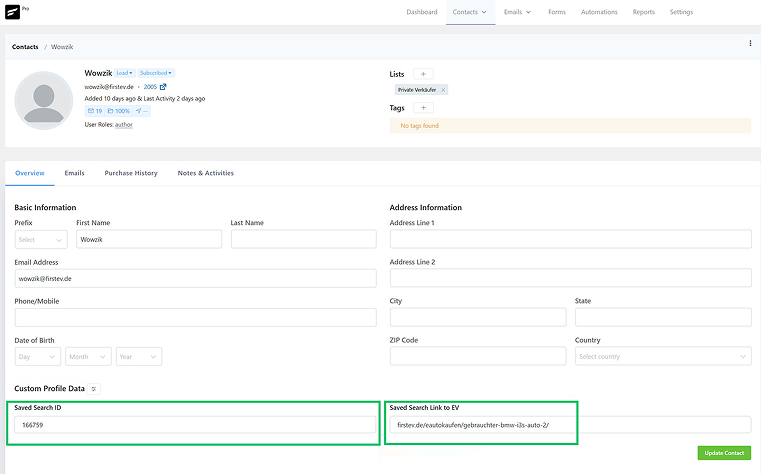Click the emails count 19 stat badge

(x=95, y=111)
